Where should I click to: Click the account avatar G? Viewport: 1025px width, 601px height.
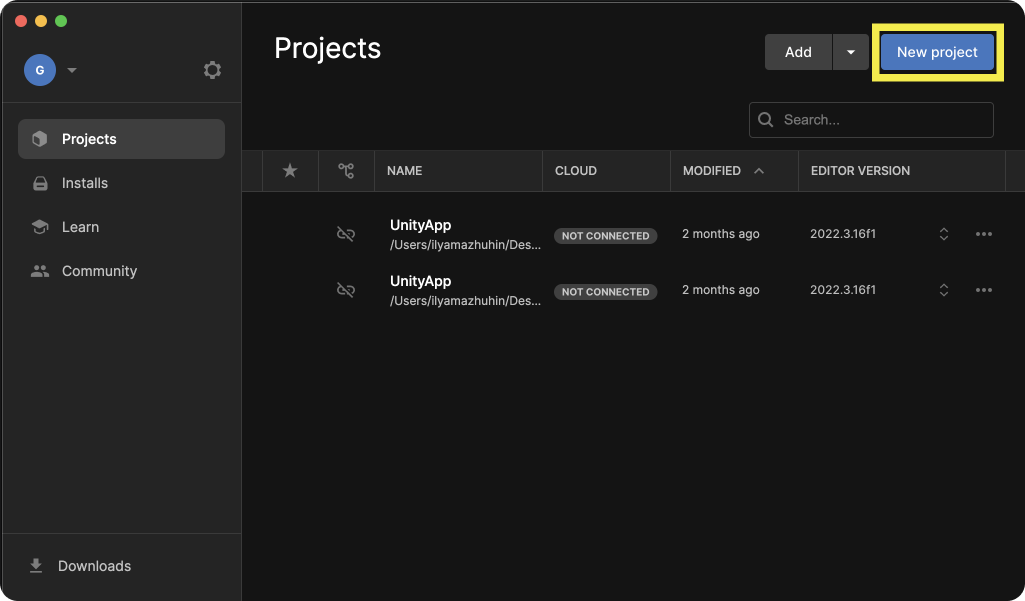(40, 70)
